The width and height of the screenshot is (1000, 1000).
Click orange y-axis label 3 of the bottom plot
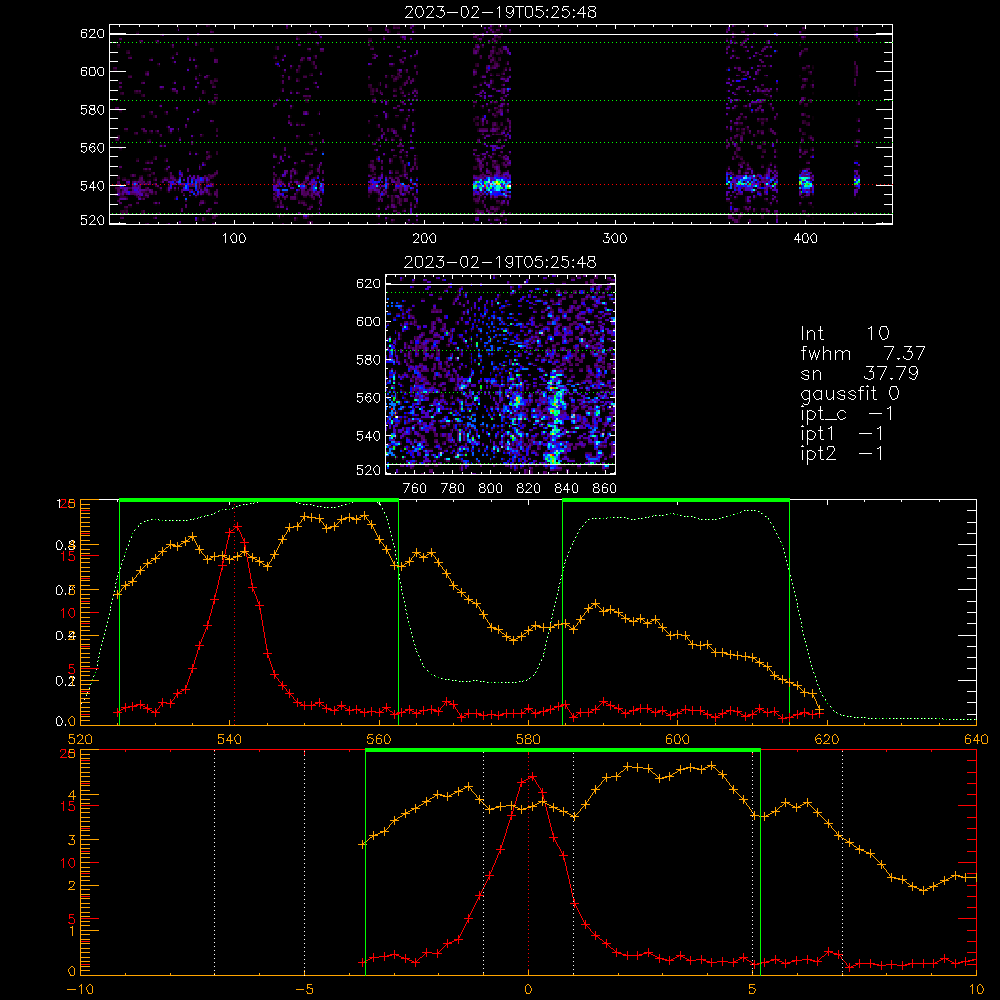pos(71,840)
